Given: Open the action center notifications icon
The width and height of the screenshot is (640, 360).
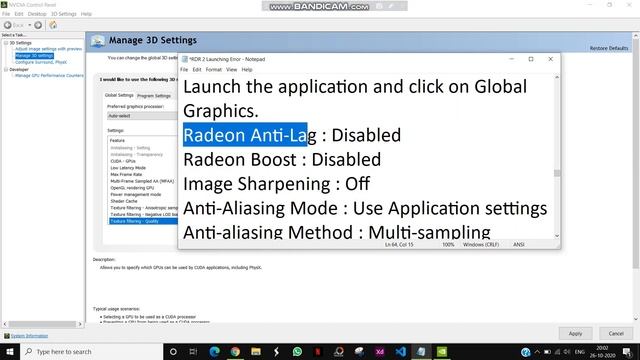Looking at the screenshot, I should (627, 351).
